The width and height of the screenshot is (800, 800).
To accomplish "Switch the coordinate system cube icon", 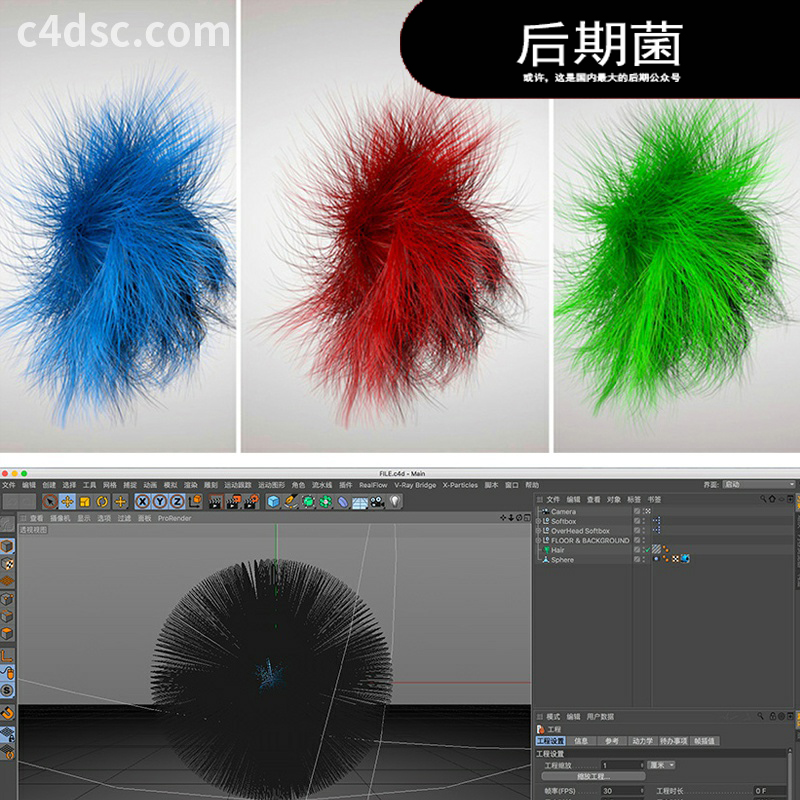I will (x=195, y=502).
